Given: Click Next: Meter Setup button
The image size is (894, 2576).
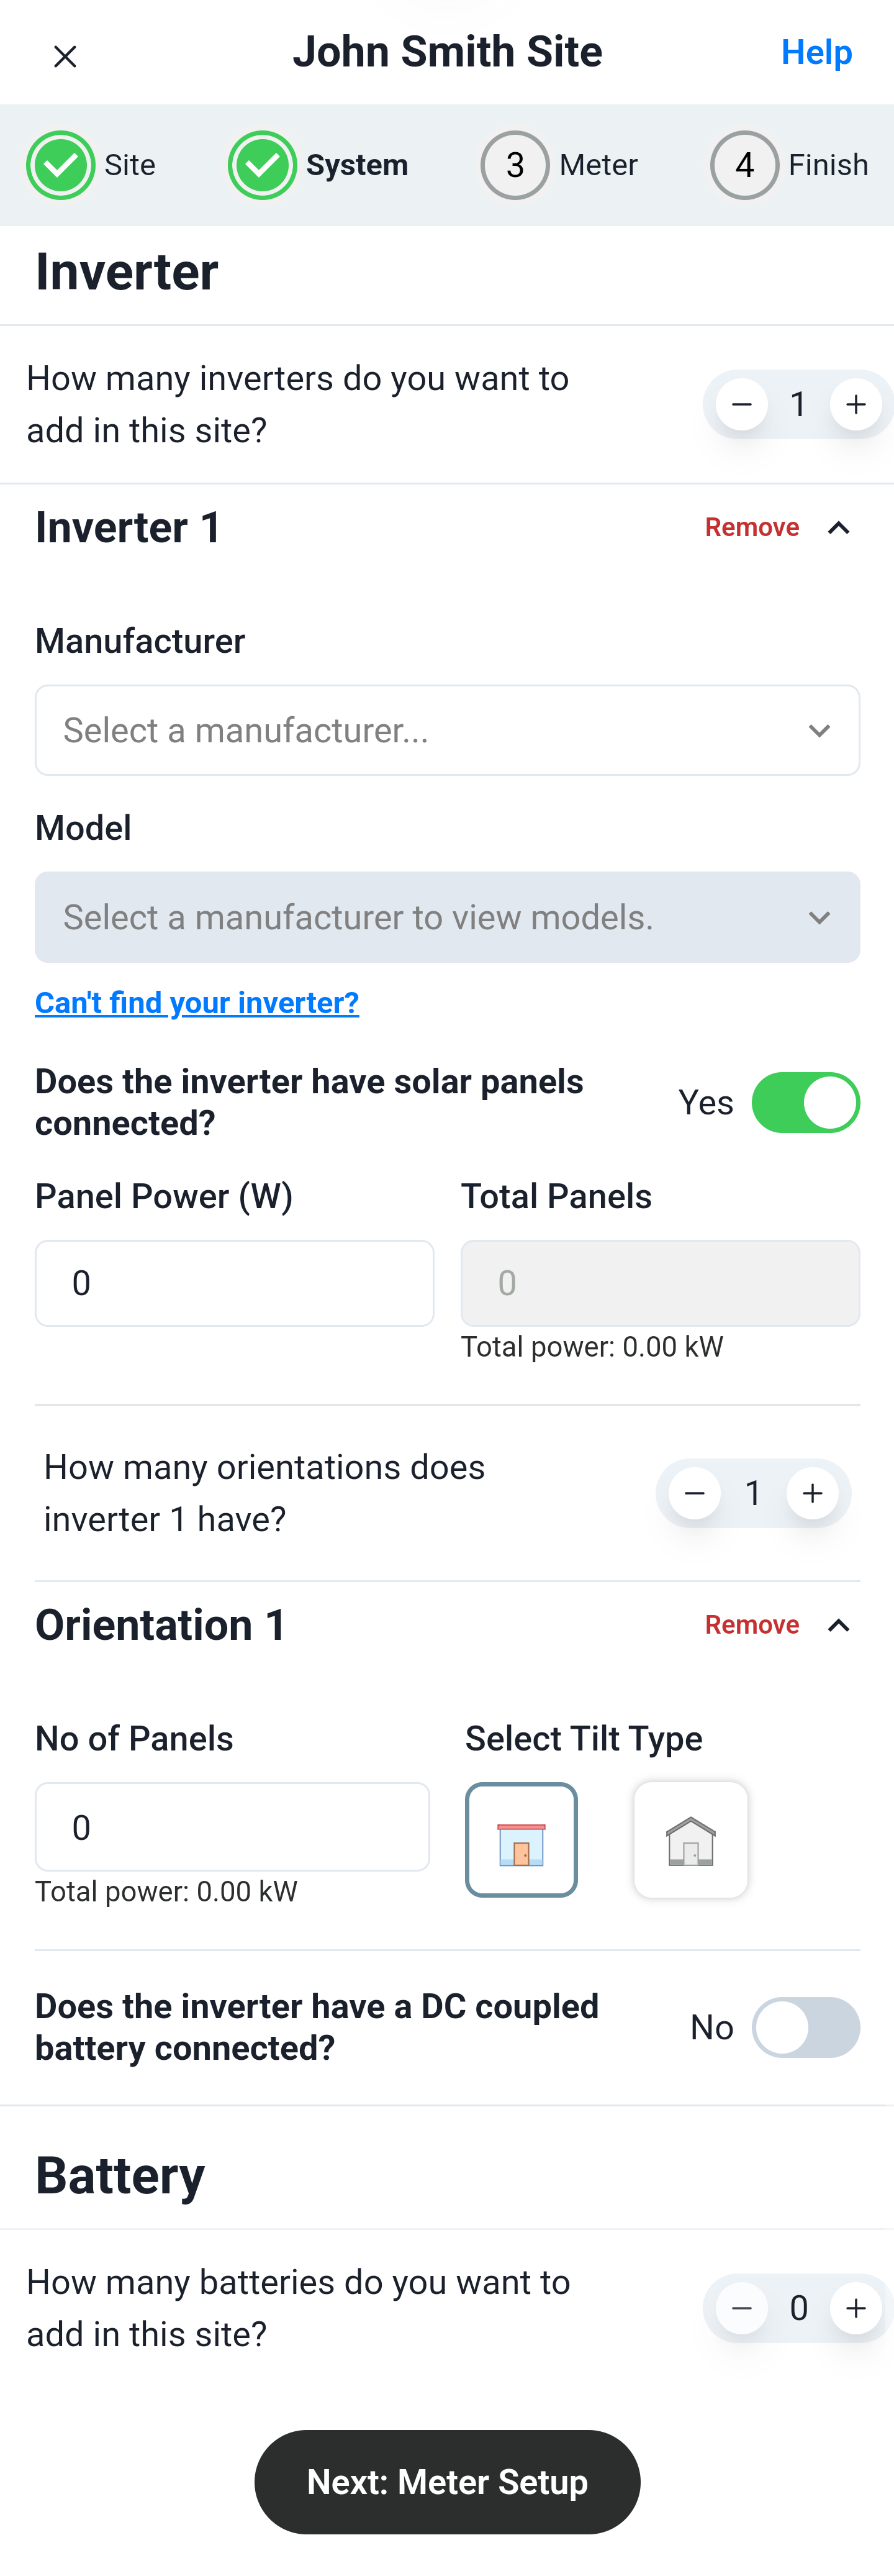Looking at the screenshot, I should point(447,2482).
